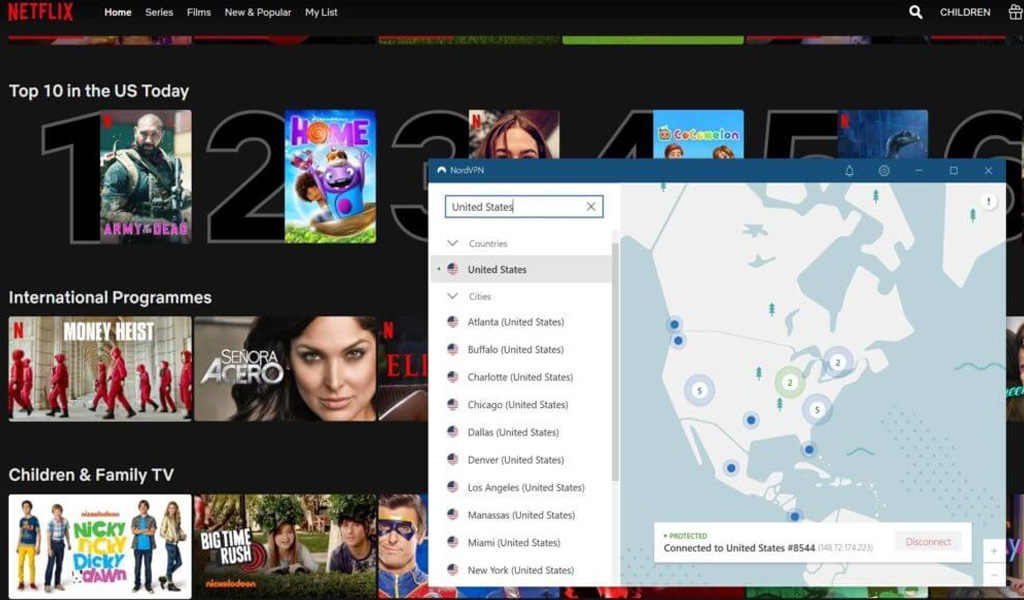Click the exclamation info icon on map
Image resolution: width=1024 pixels, height=600 pixels.
(x=988, y=202)
